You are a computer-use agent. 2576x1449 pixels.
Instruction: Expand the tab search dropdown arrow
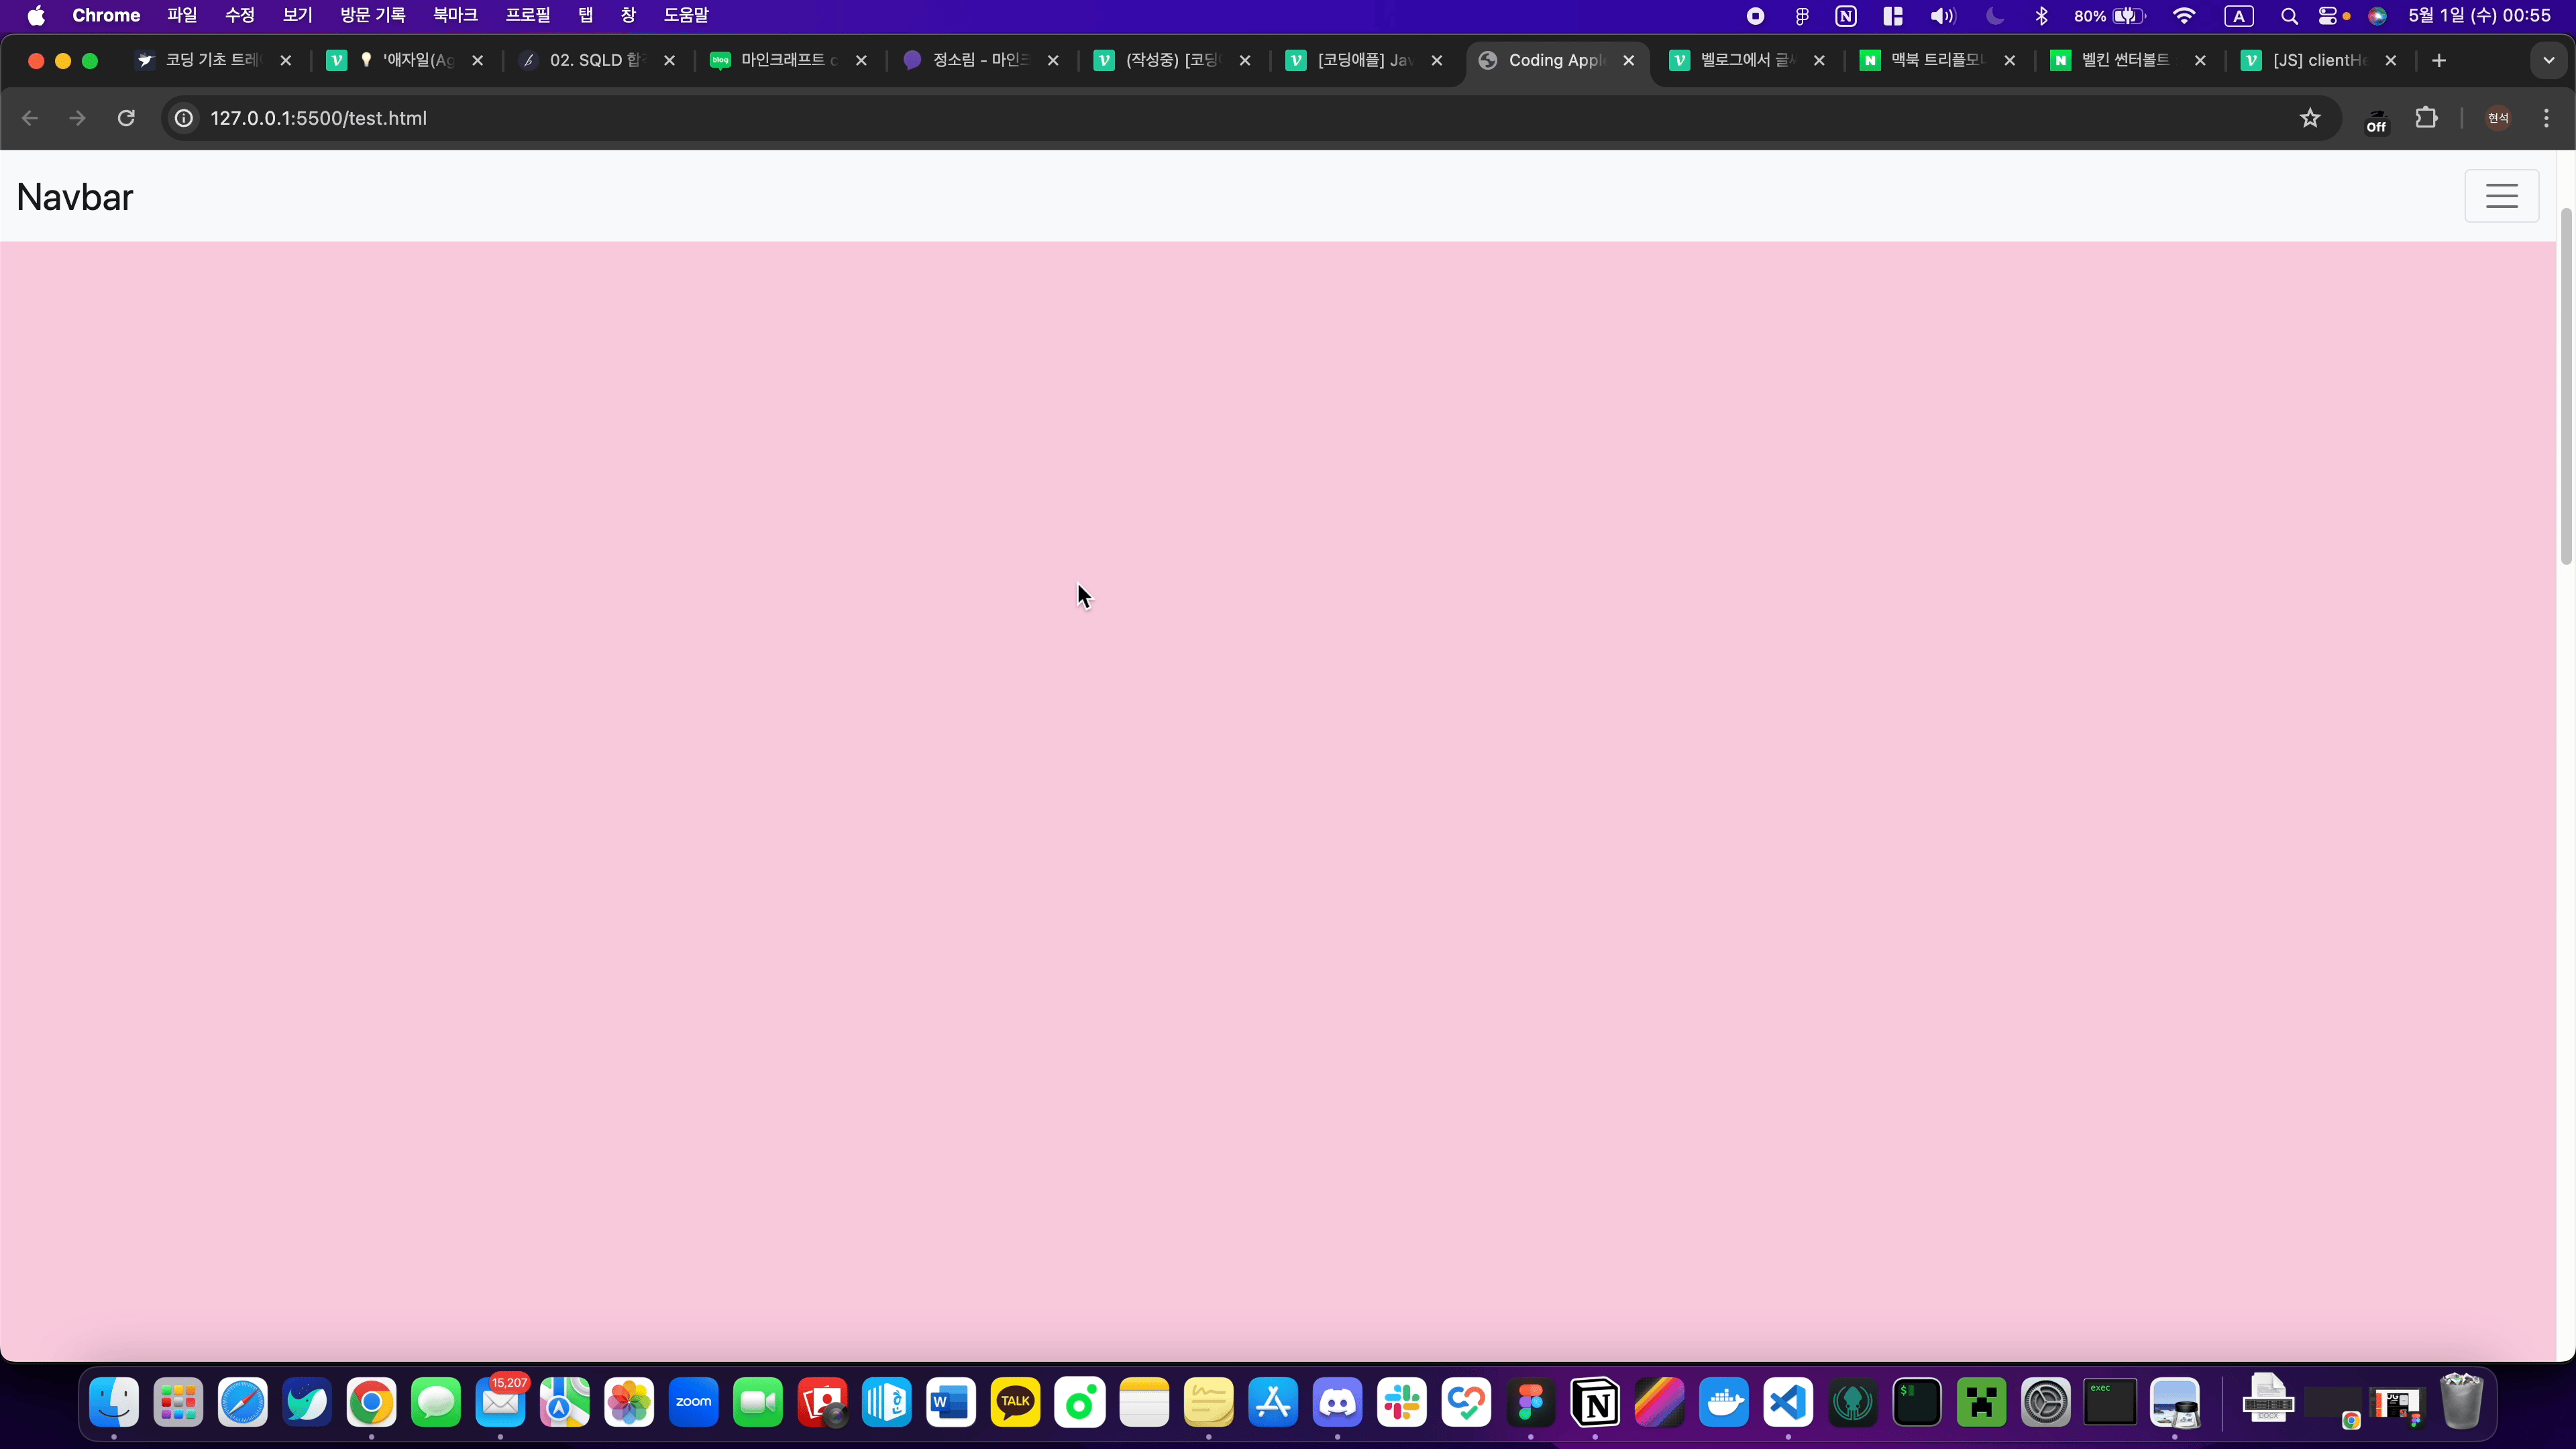[x=2548, y=60]
